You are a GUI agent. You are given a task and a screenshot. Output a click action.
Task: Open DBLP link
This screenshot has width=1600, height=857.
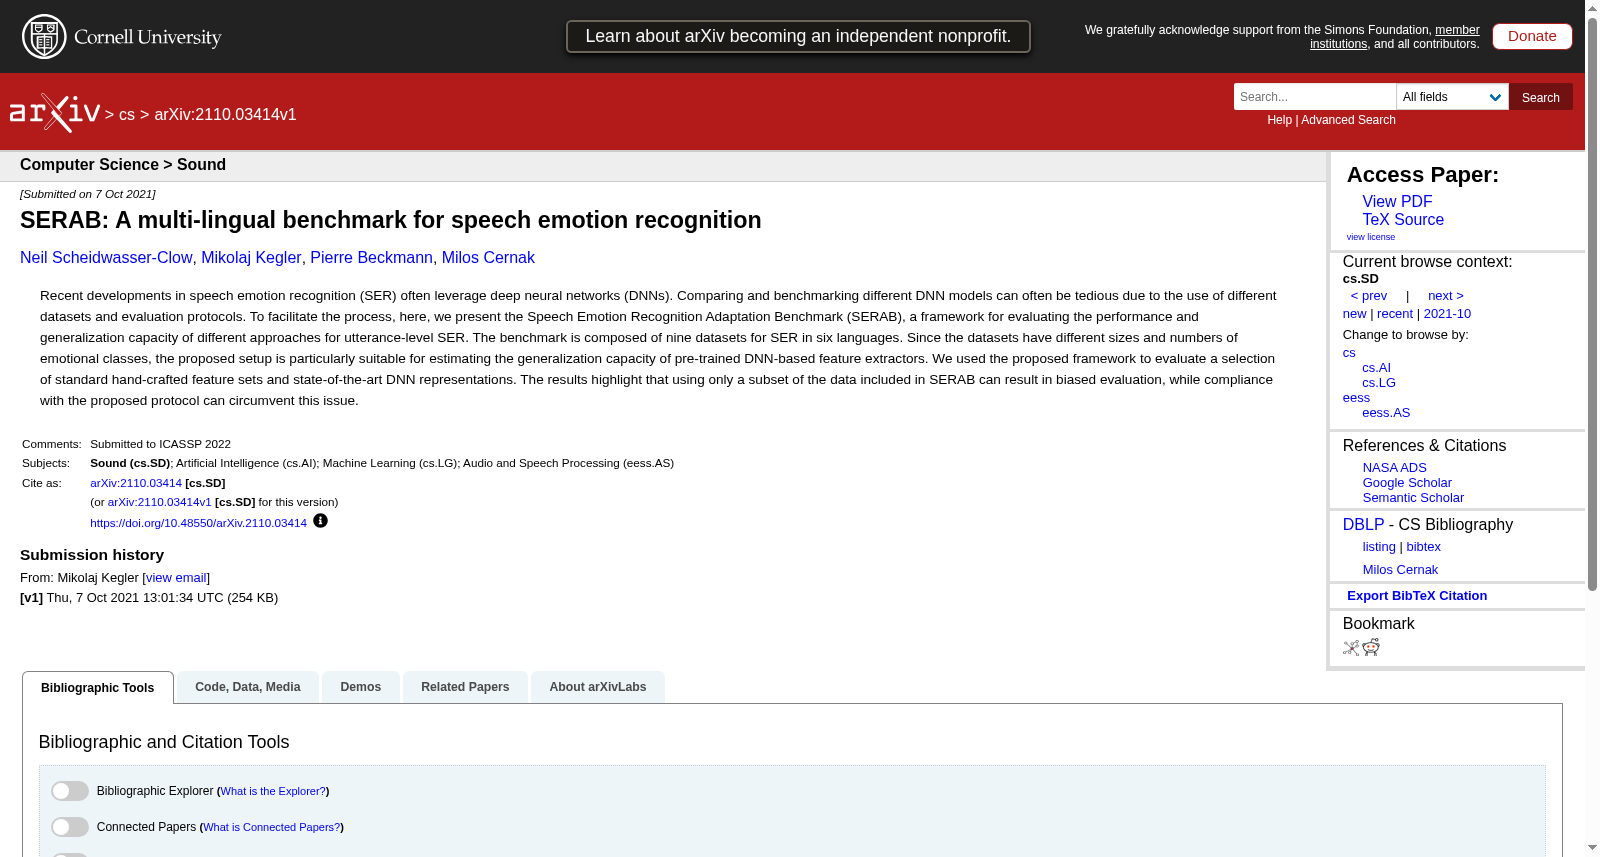click(x=1363, y=525)
